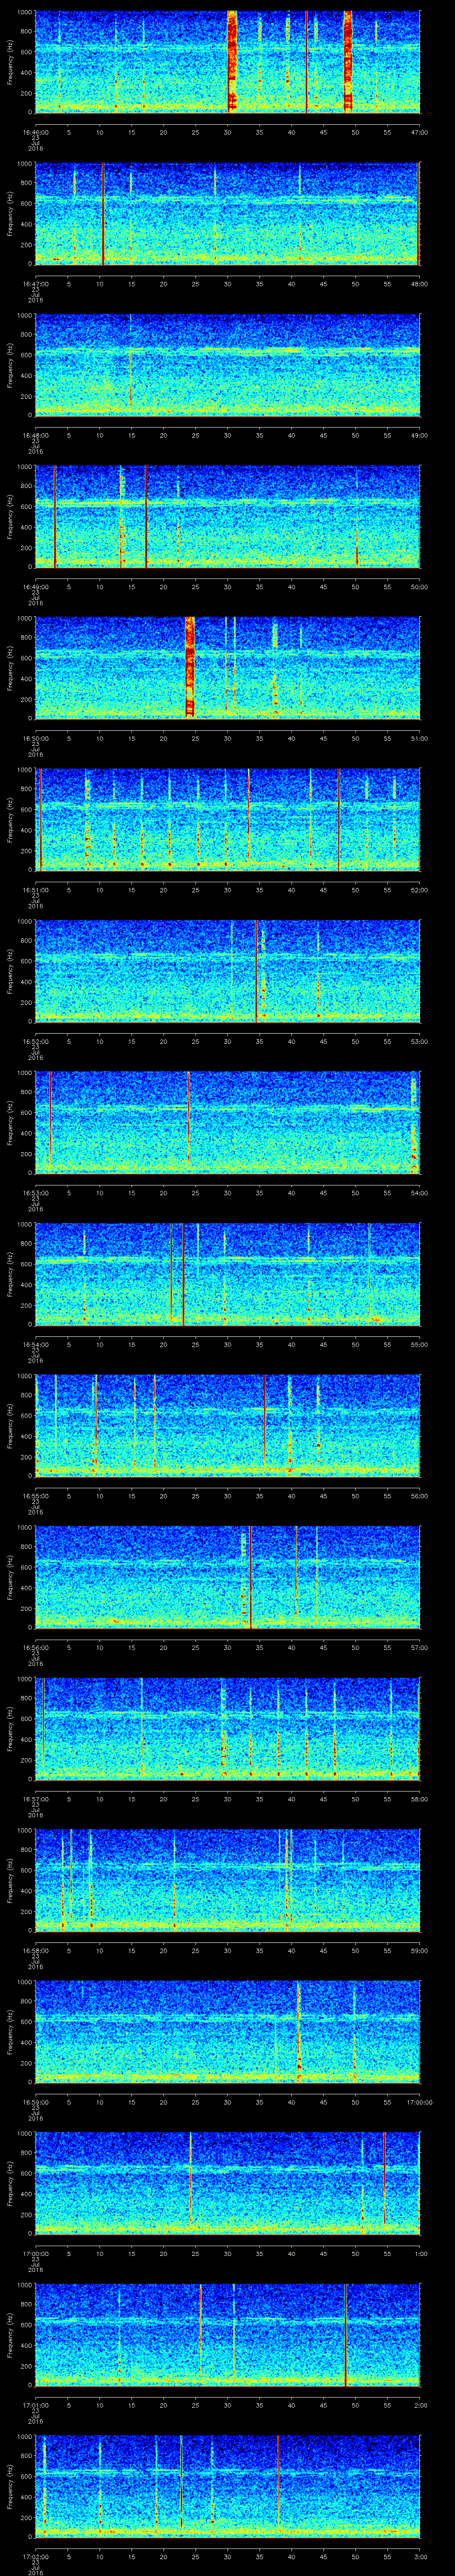This screenshot has height=2576, width=455.
Task: Select the spectrogram panel starting at 16:51:00
Action: click(x=227, y=819)
